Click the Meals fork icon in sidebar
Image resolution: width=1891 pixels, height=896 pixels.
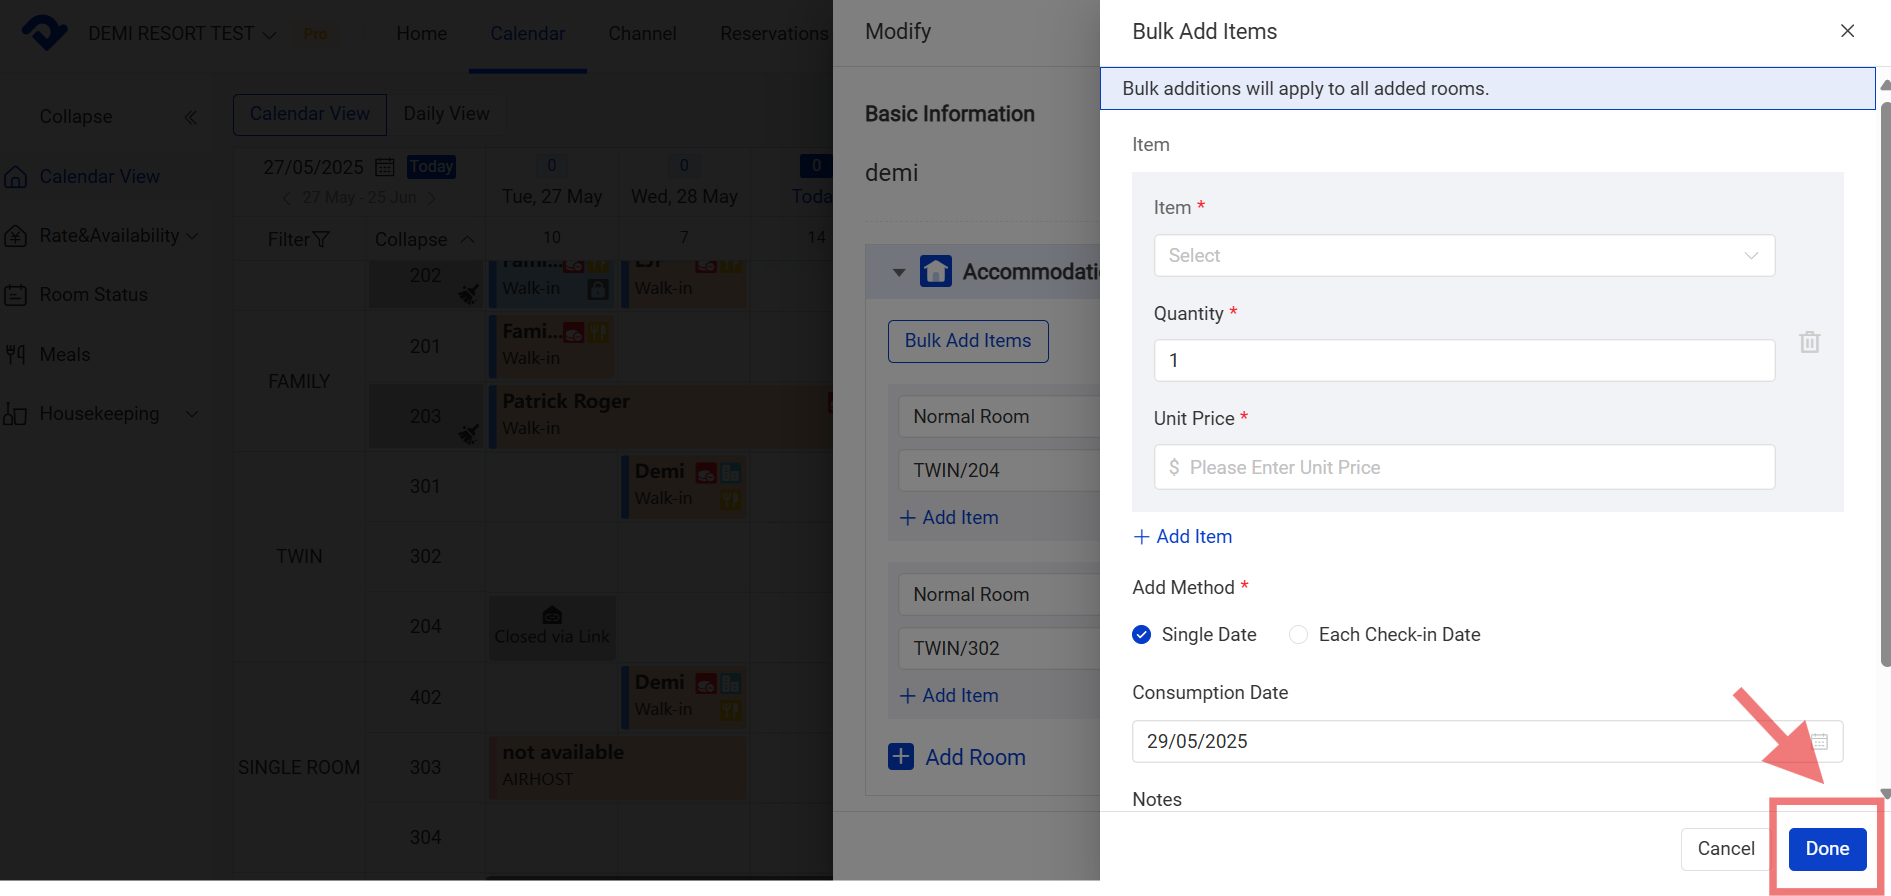tap(16, 354)
